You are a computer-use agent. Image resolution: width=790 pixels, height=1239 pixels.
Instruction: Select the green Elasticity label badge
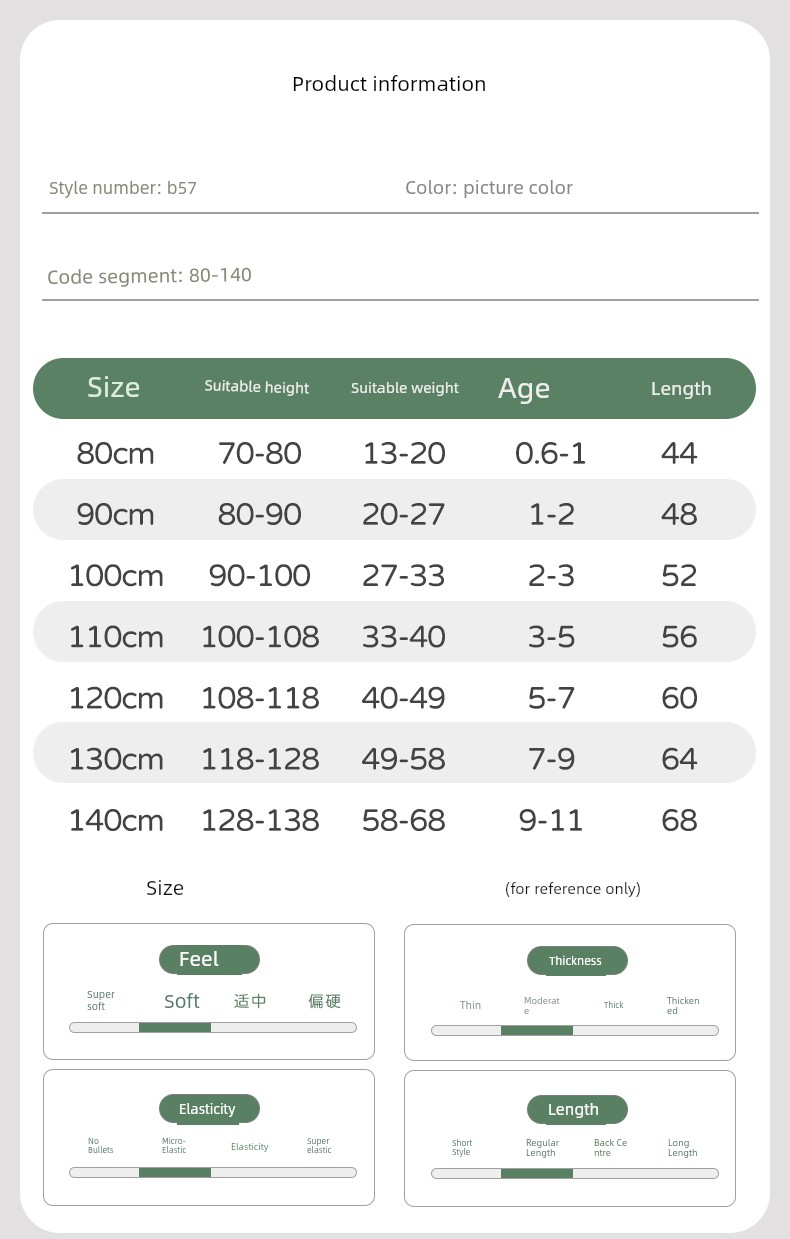[x=209, y=1109]
